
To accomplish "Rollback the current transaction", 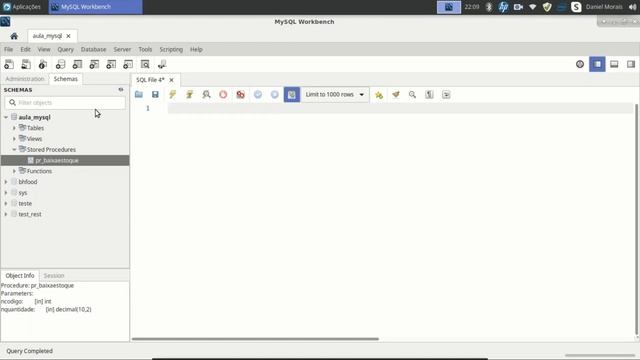I will point(275,94).
